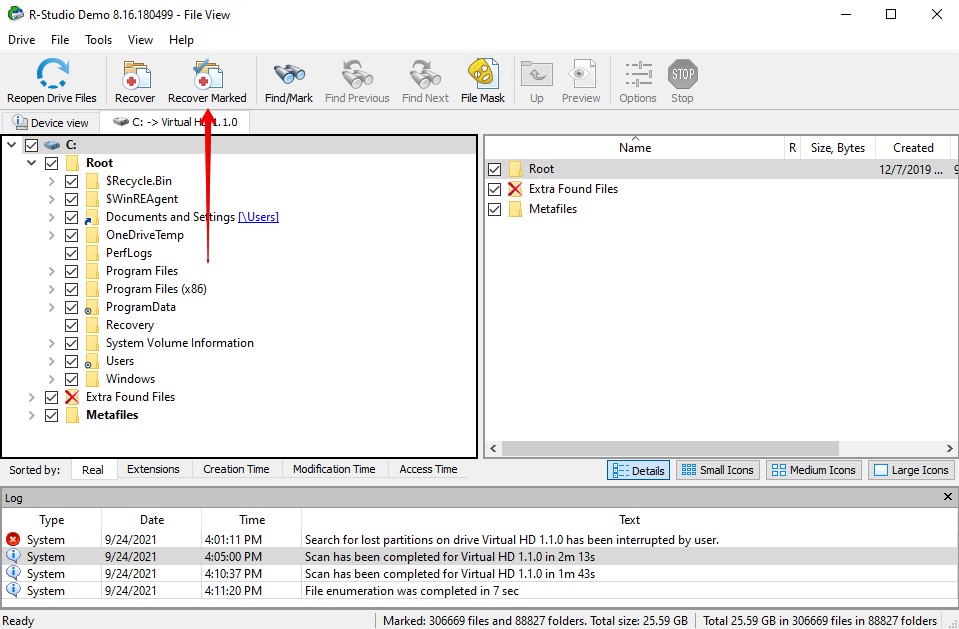959x629 pixels.
Task: Uncheck Extra Found Files checkbox in right pane
Action: pos(495,190)
